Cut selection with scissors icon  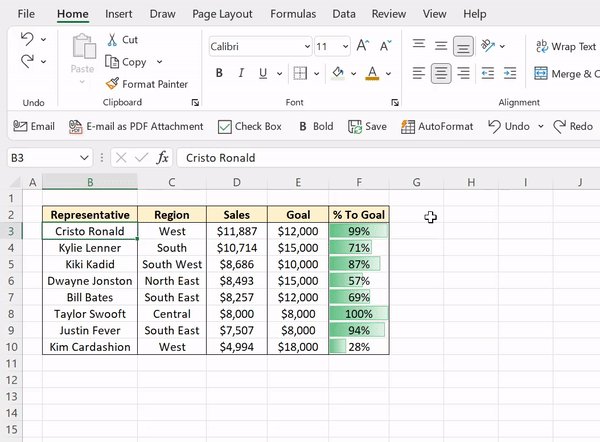112,39
